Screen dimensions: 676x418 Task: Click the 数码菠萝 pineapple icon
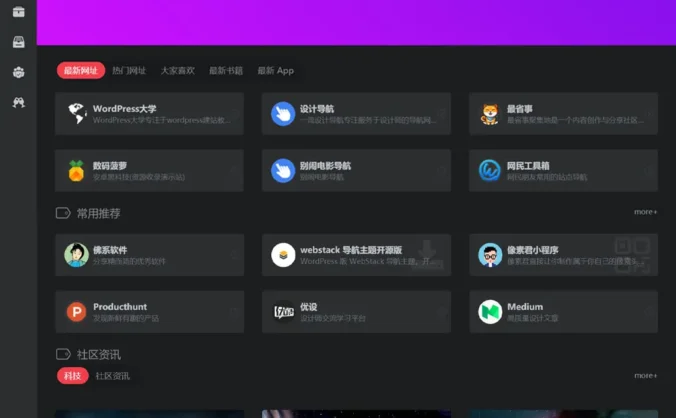(x=76, y=171)
